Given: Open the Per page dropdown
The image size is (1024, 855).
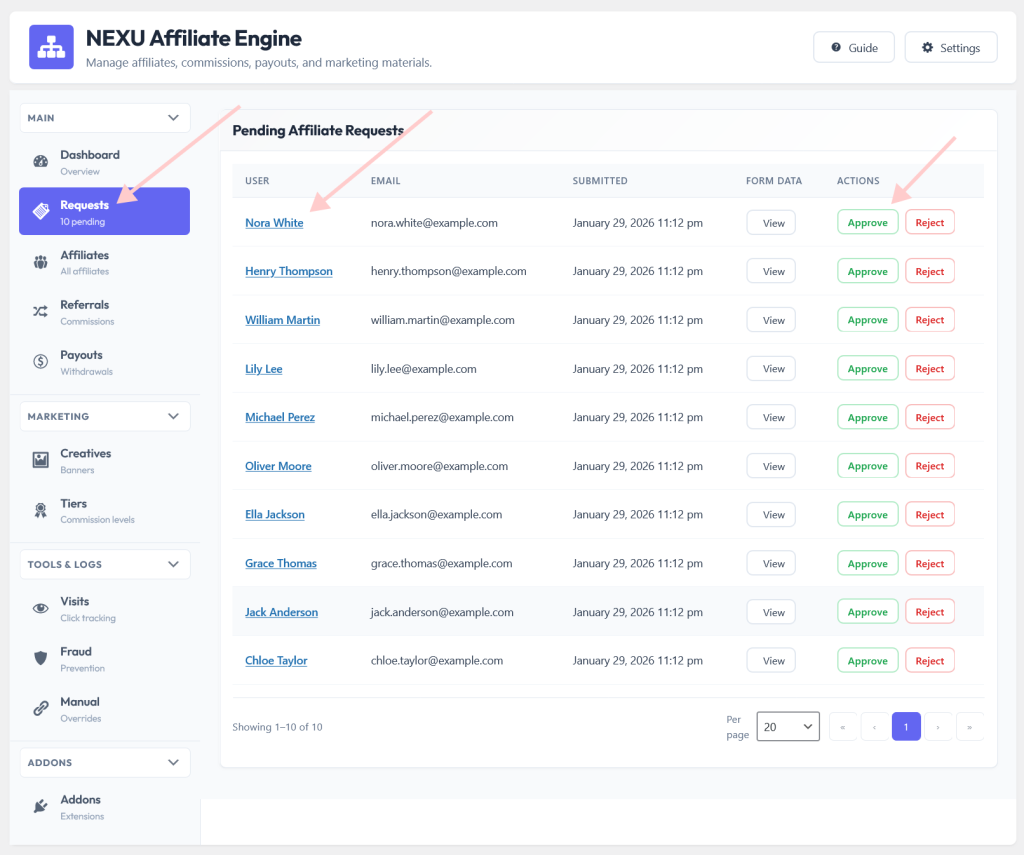Looking at the screenshot, I should [788, 726].
